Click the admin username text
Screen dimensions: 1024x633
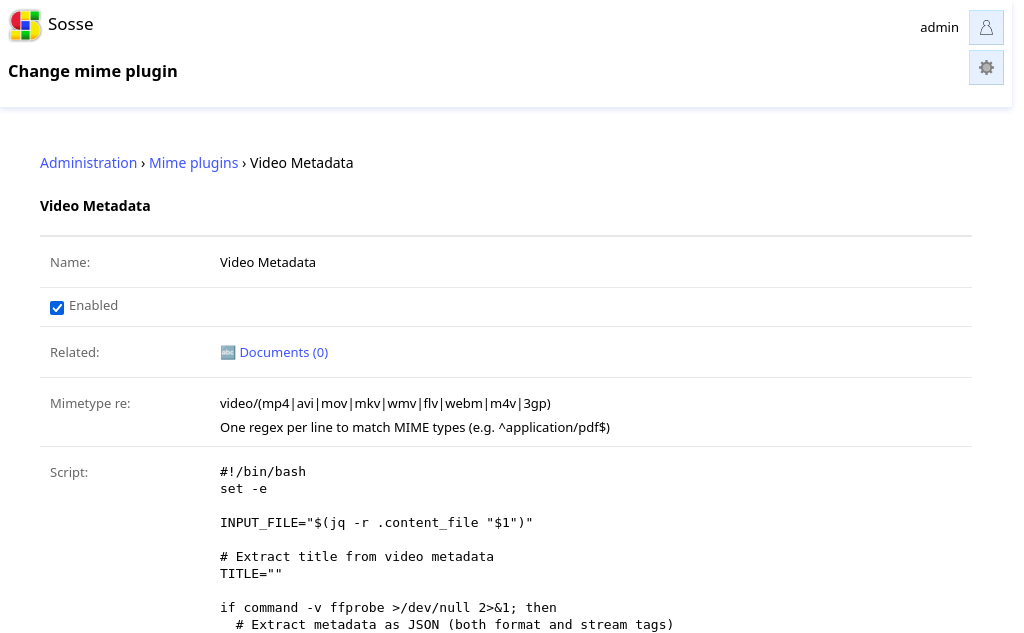click(x=939, y=27)
